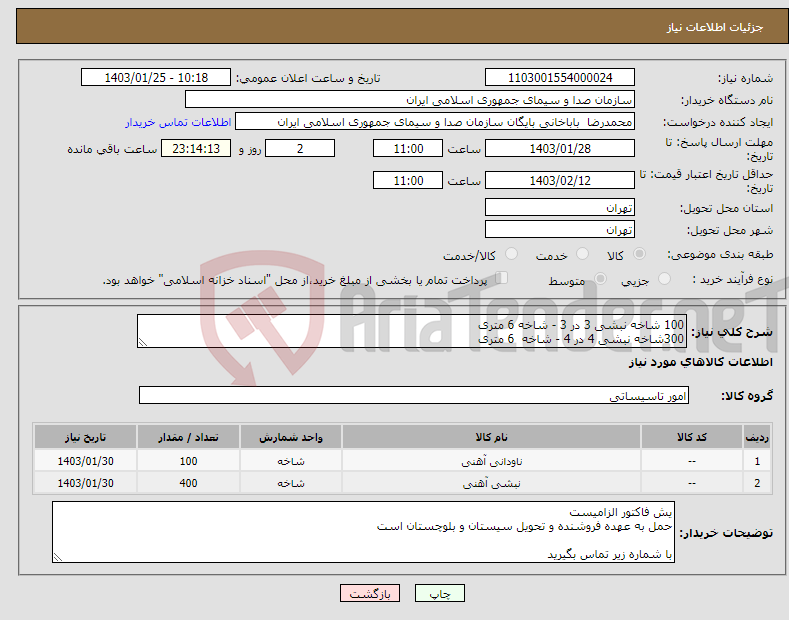
Task: Click the goods group field امور تاسیساتی
Action: click(414, 396)
